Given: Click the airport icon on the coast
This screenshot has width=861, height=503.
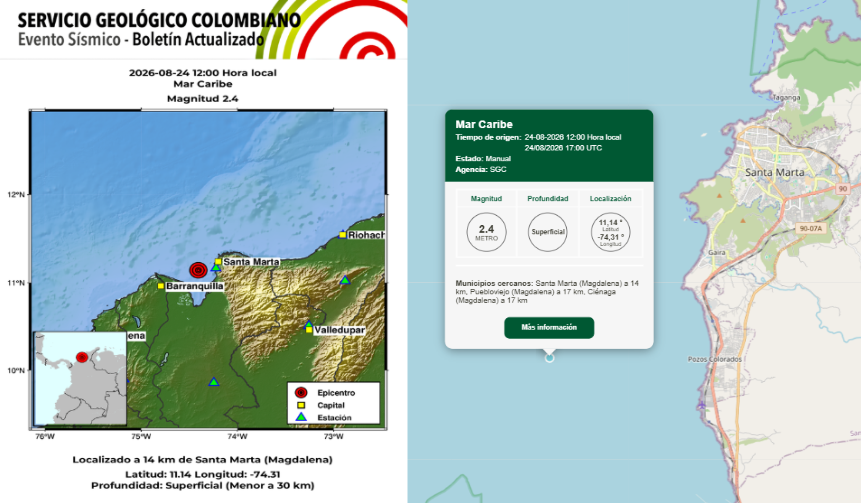Looking at the screenshot, I should pos(702,405).
